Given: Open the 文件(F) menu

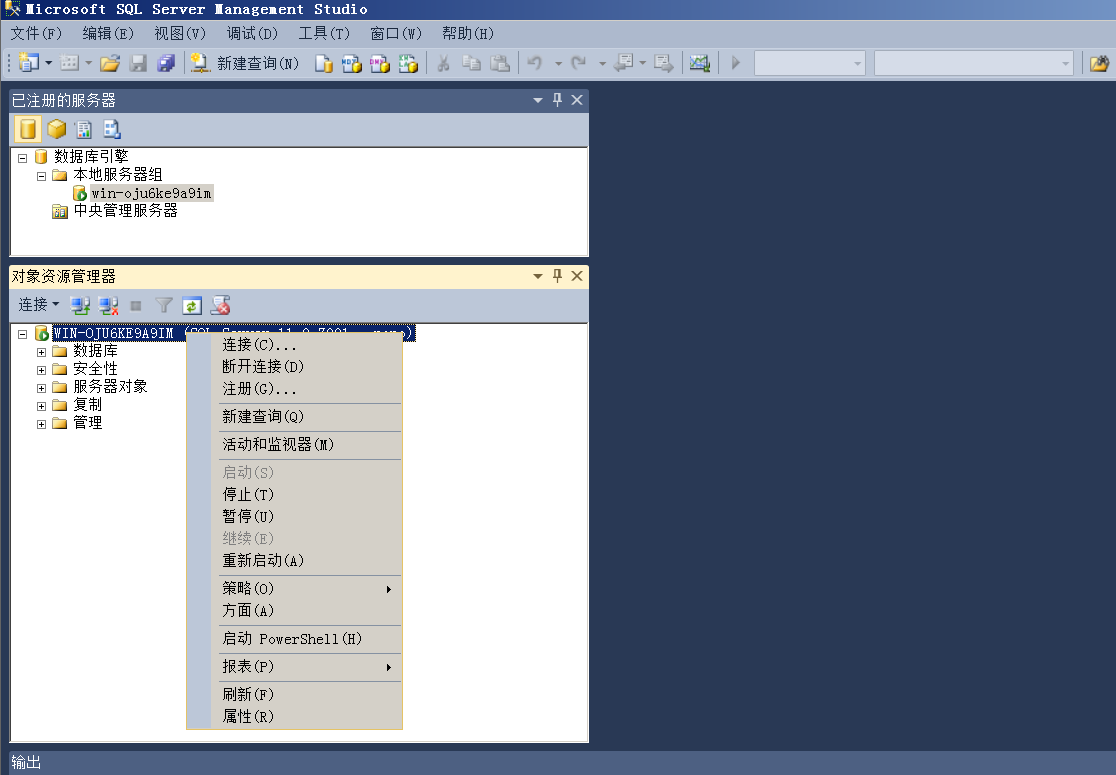Looking at the screenshot, I should [36, 33].
